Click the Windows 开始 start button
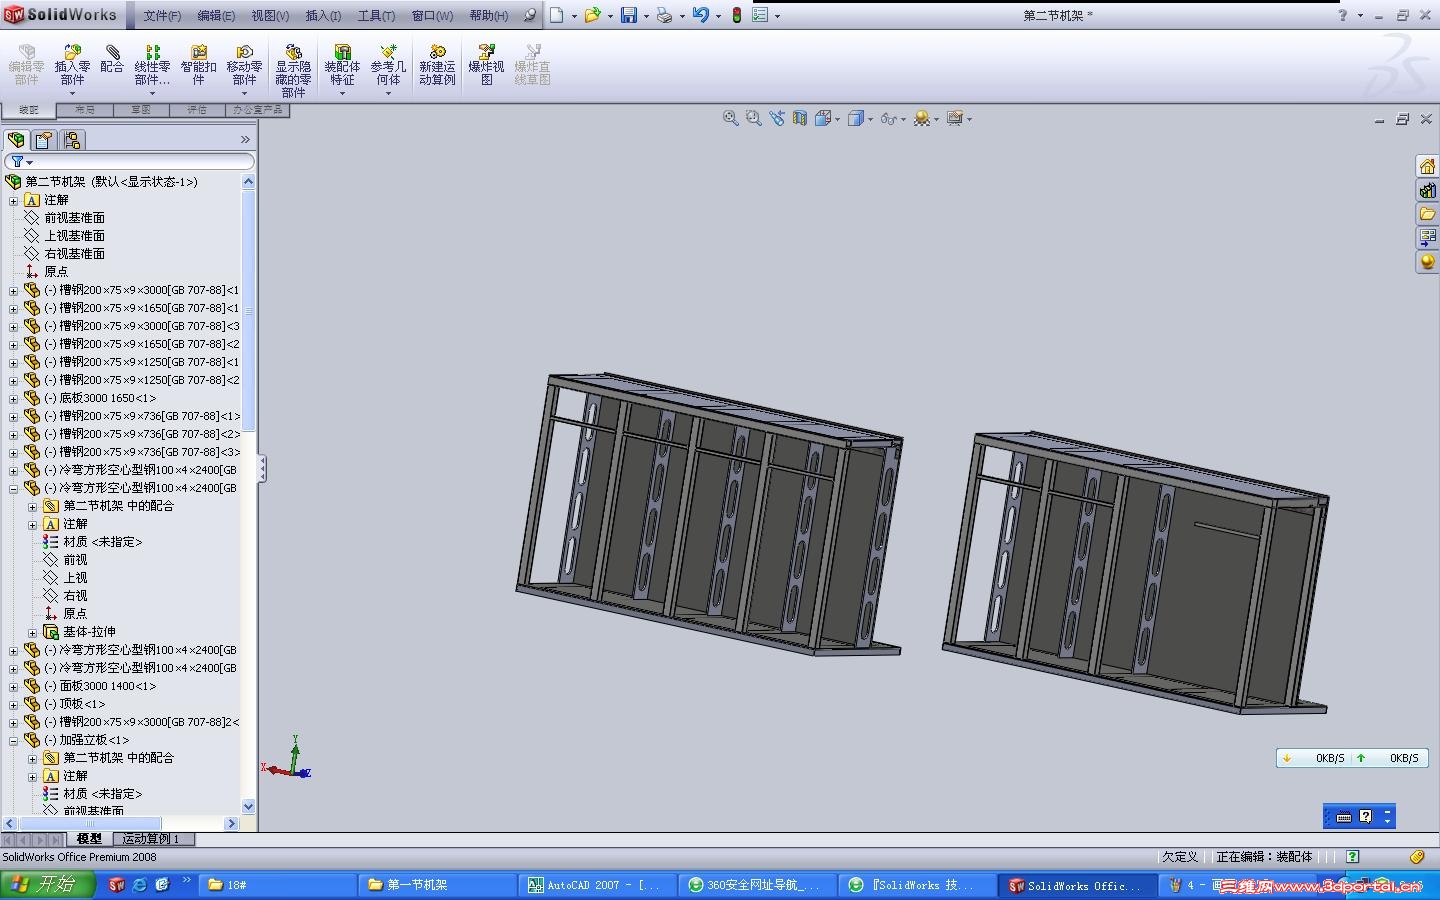 (x=48, y=885)
